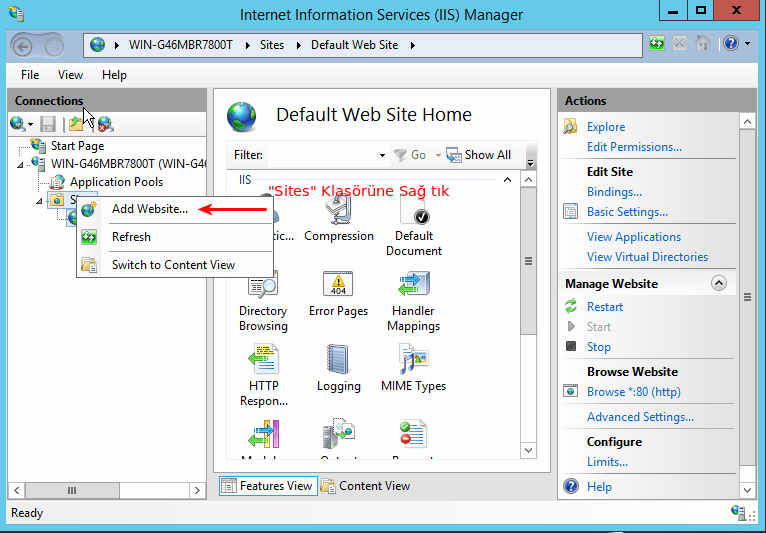Viewport: 766px width, 533px height.
Task: Open the View menu
Action: (x=70, y=75)
